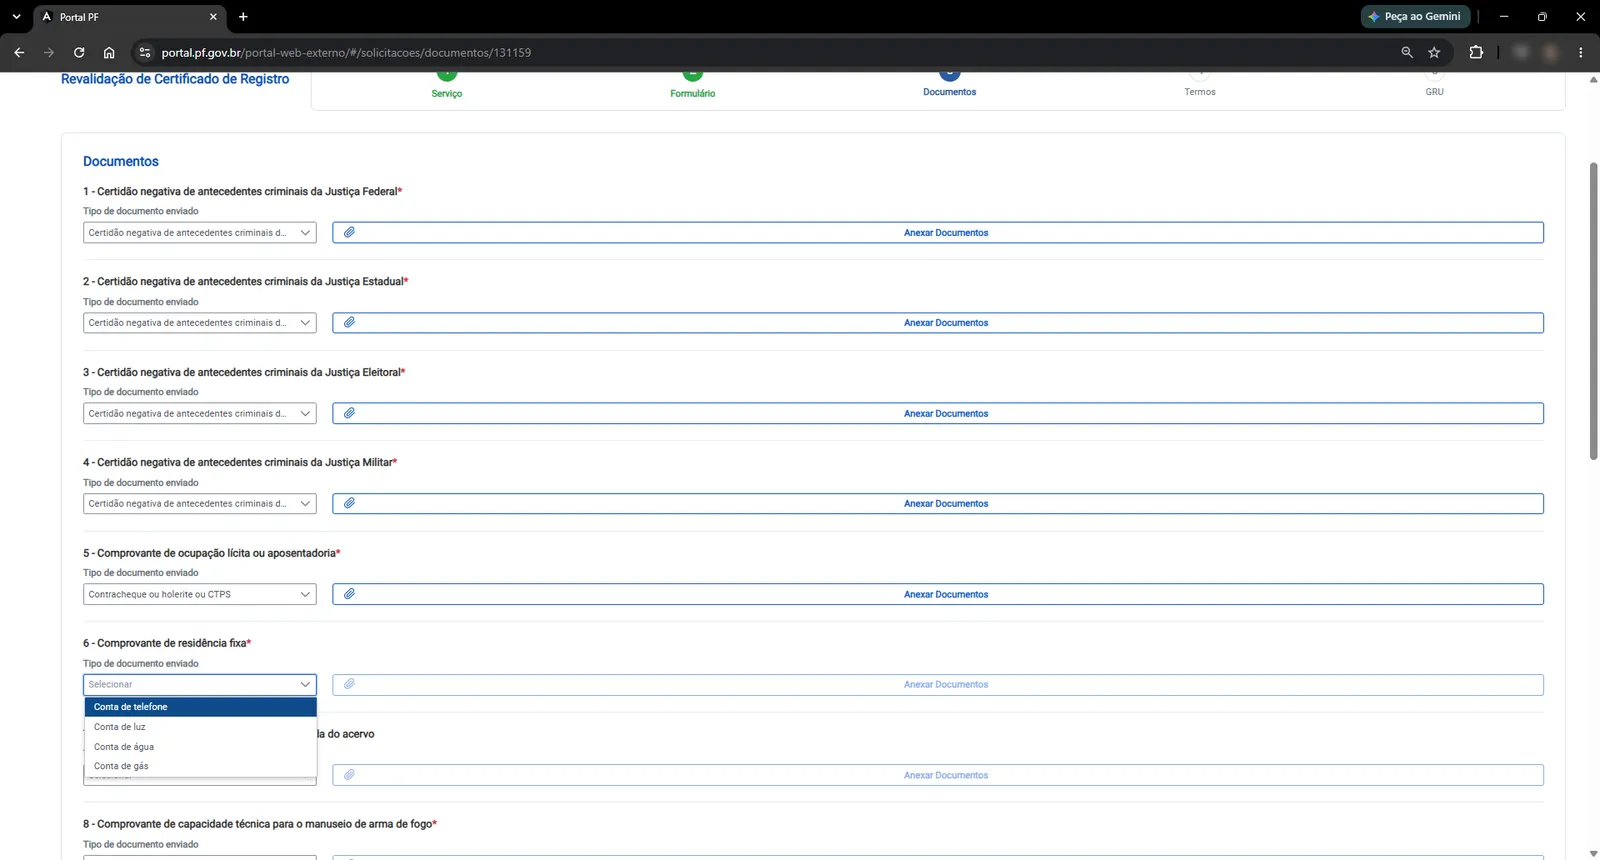
Task: Attach documents for Justiça Militar certificate
Action: click(938, 504)
